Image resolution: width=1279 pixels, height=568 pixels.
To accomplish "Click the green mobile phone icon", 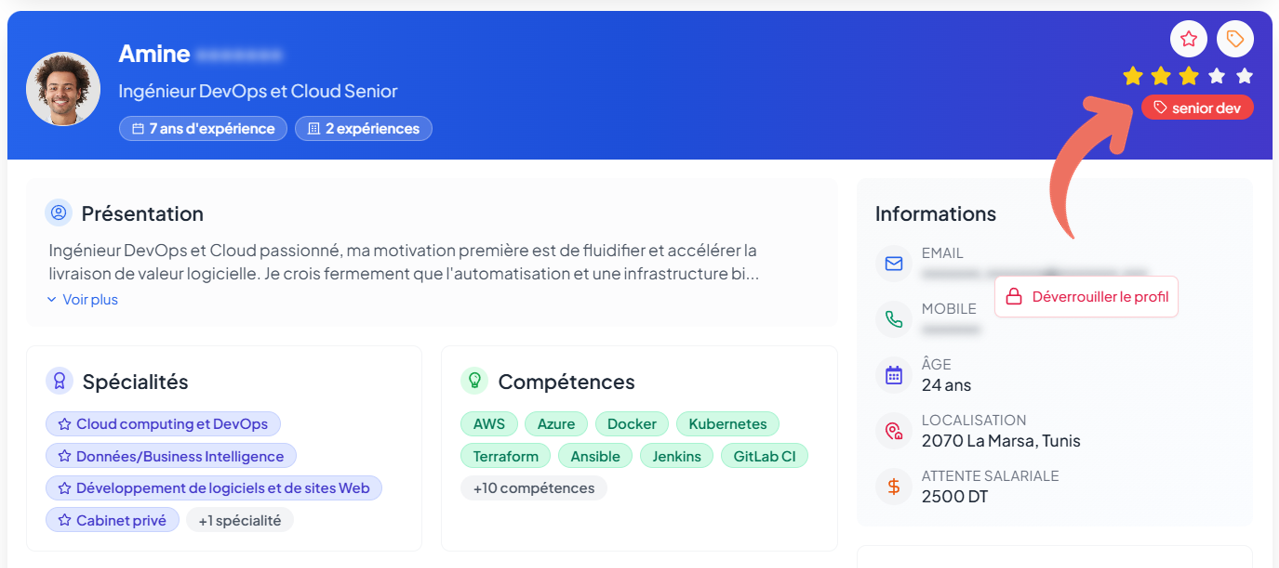I will (x=893, y=320).
